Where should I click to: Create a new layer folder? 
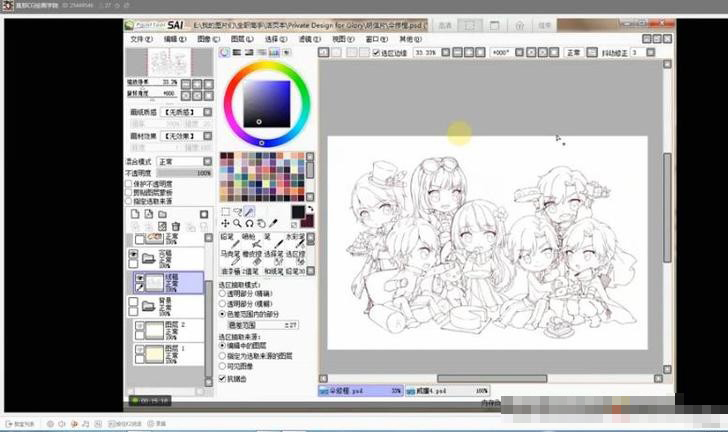coord(162,214)
